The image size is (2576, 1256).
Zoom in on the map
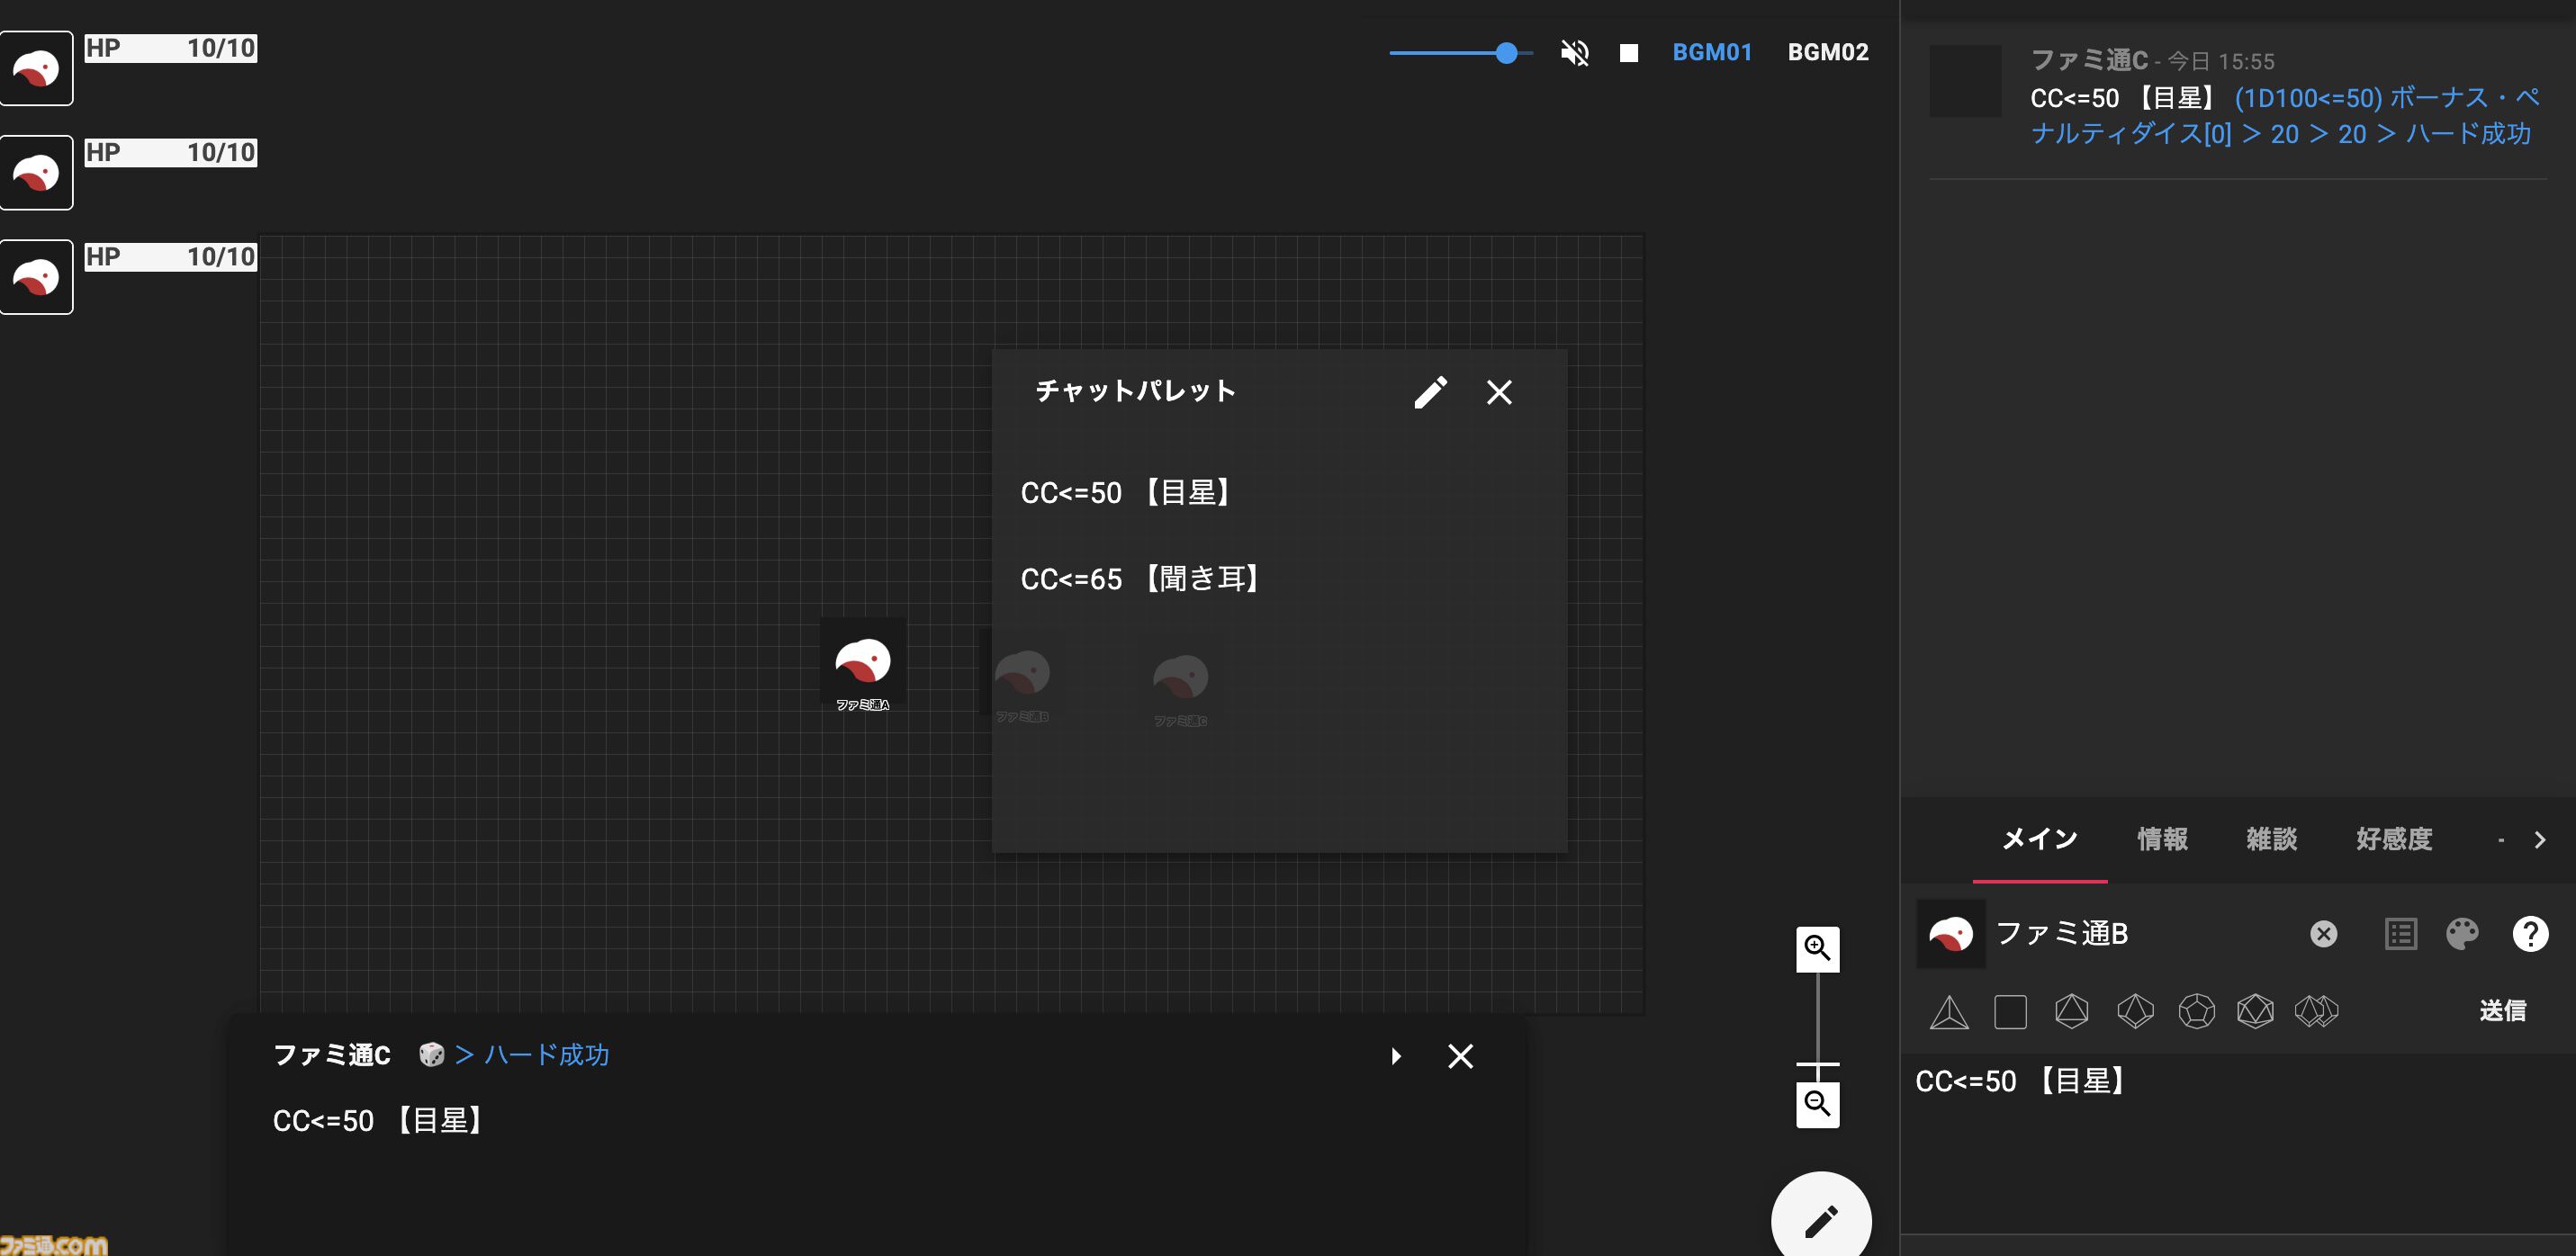pos(1817,948)
